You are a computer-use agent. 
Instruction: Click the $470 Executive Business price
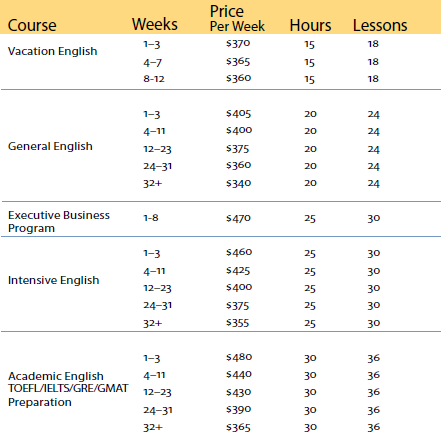pyautogui.click(x=238, y=218)
